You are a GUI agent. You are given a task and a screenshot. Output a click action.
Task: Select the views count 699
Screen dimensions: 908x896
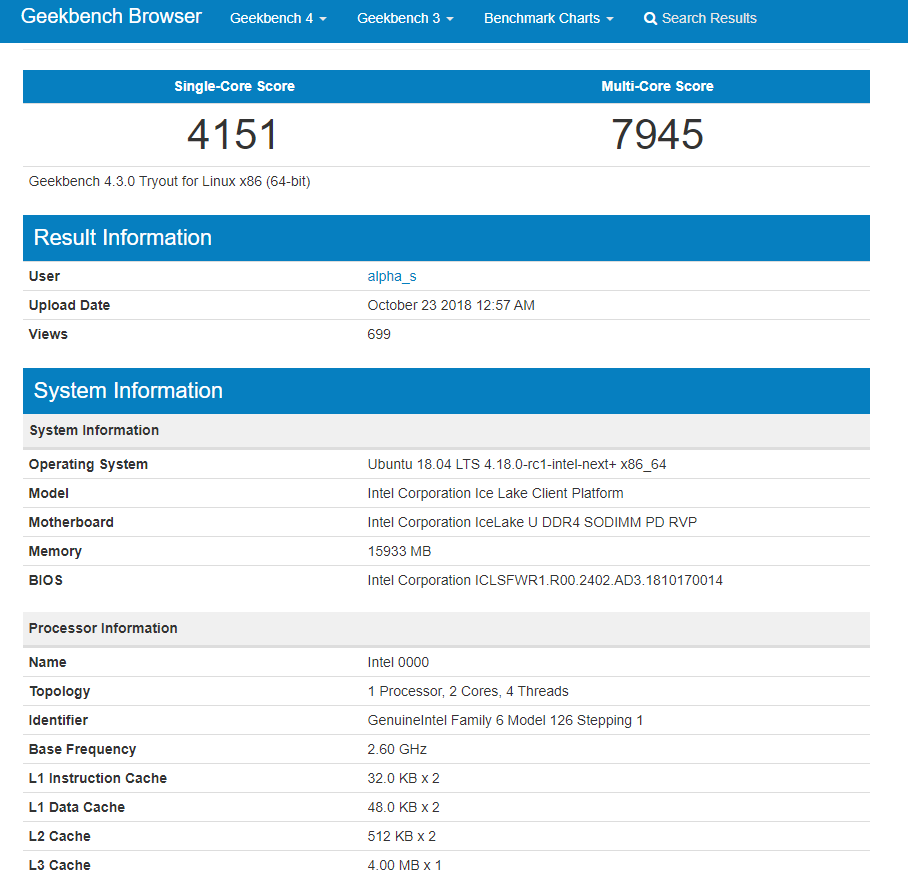click(379, 334)
